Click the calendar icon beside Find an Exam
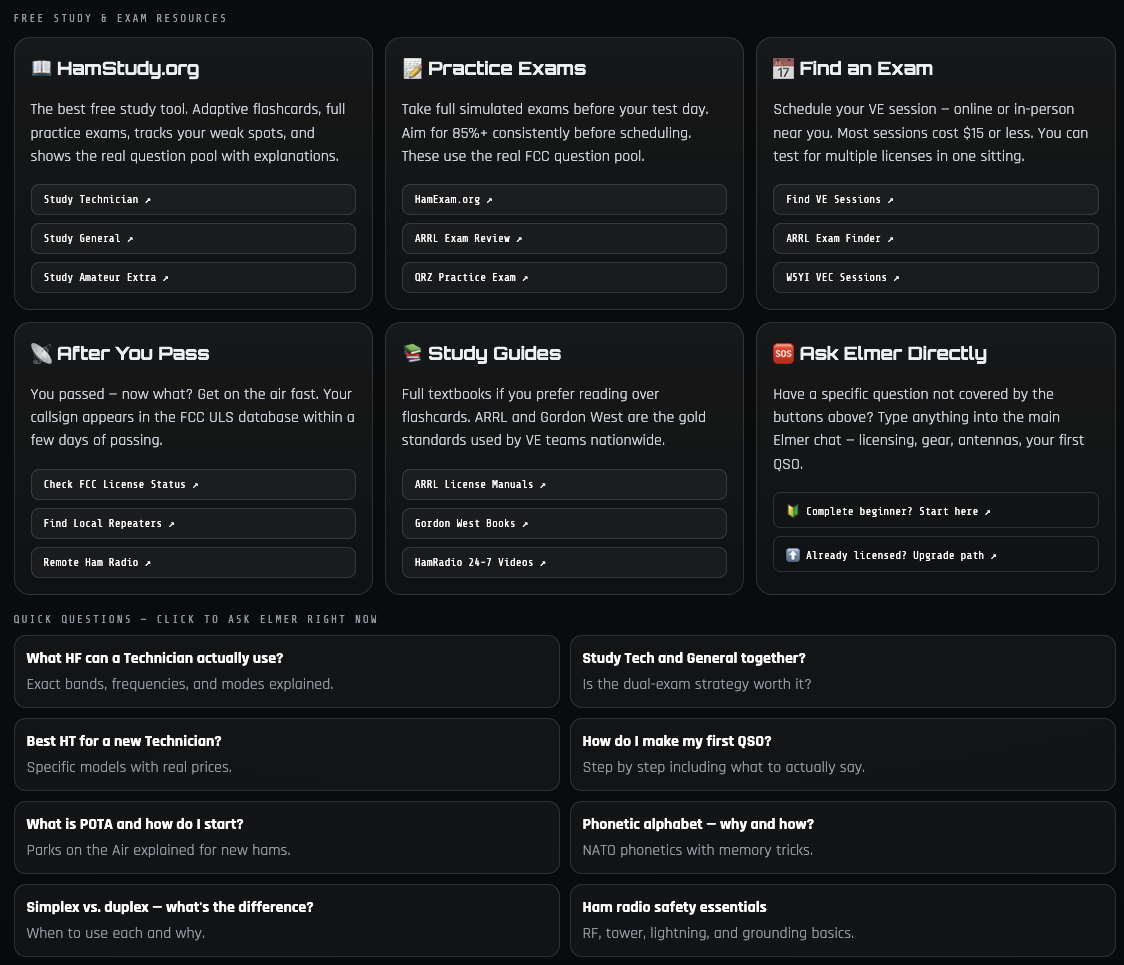 click(x=783, y=68)
